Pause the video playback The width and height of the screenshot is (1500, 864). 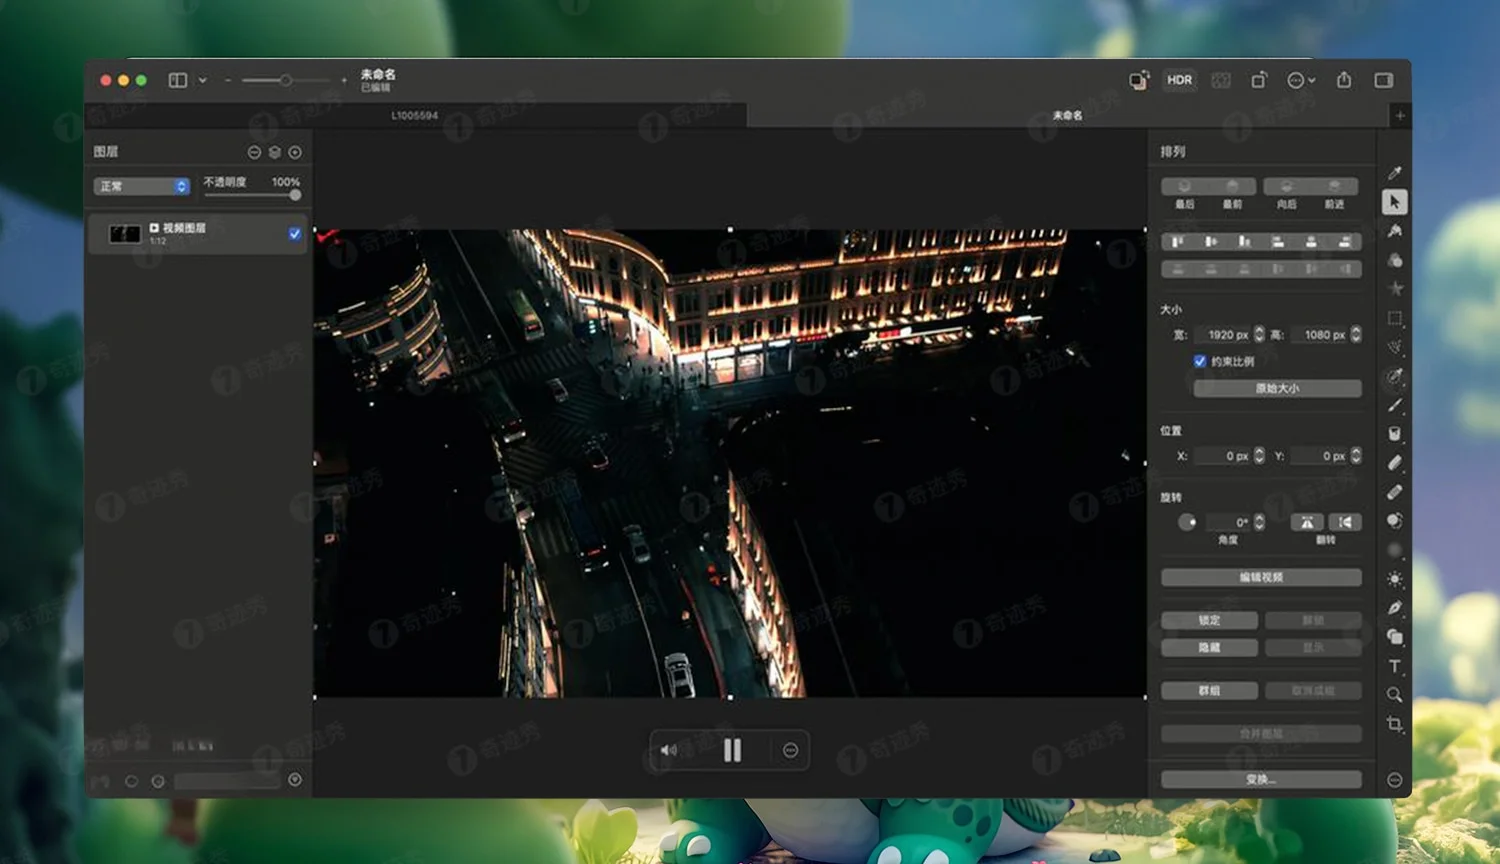[731, 750]
